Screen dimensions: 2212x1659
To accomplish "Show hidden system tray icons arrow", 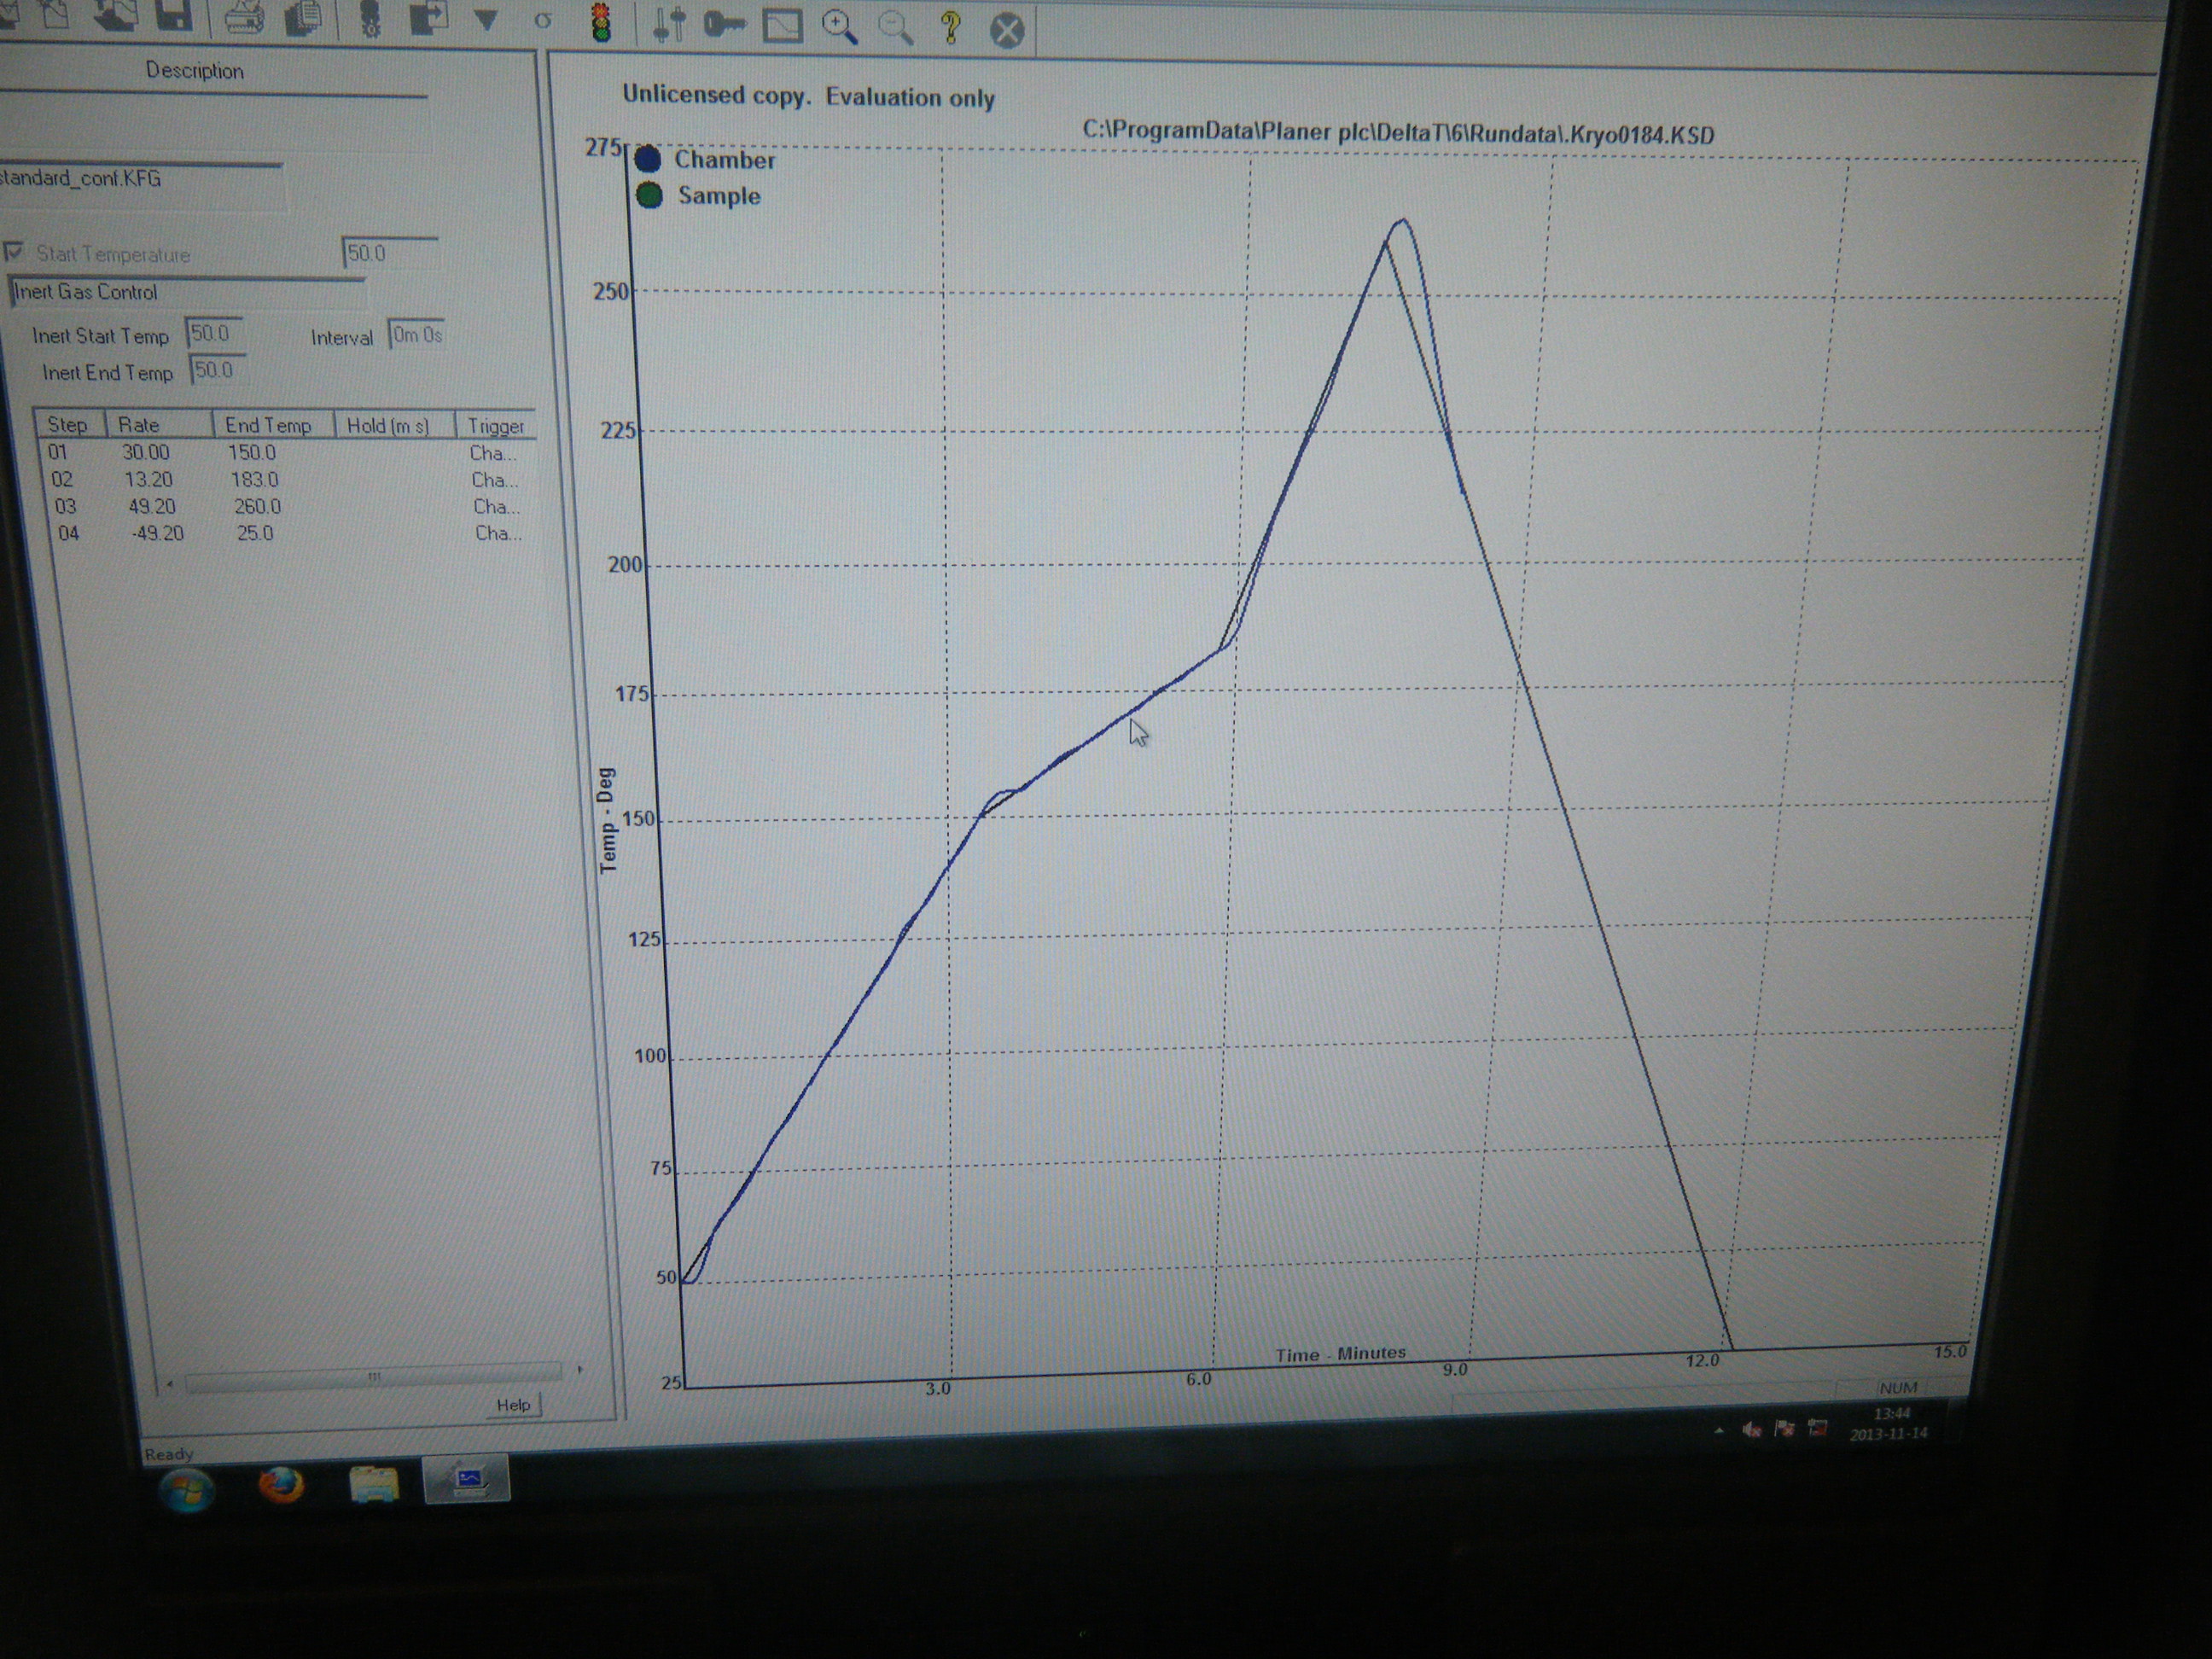I will (1718, 1432).
